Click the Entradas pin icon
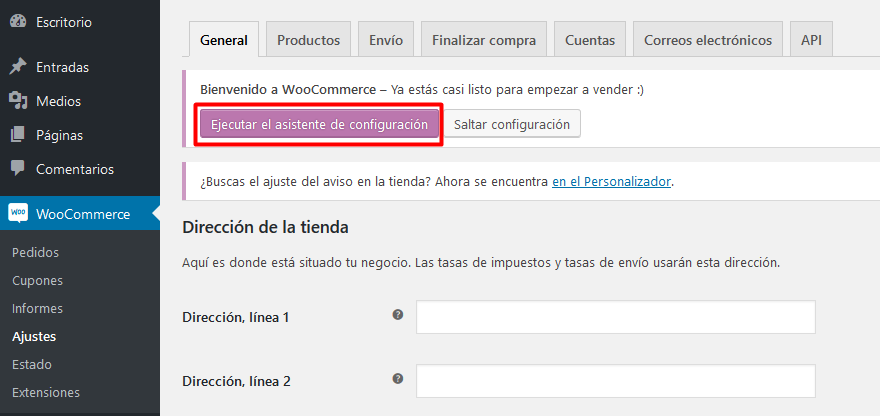Screen dimensions: 880x416 (18, 67)
